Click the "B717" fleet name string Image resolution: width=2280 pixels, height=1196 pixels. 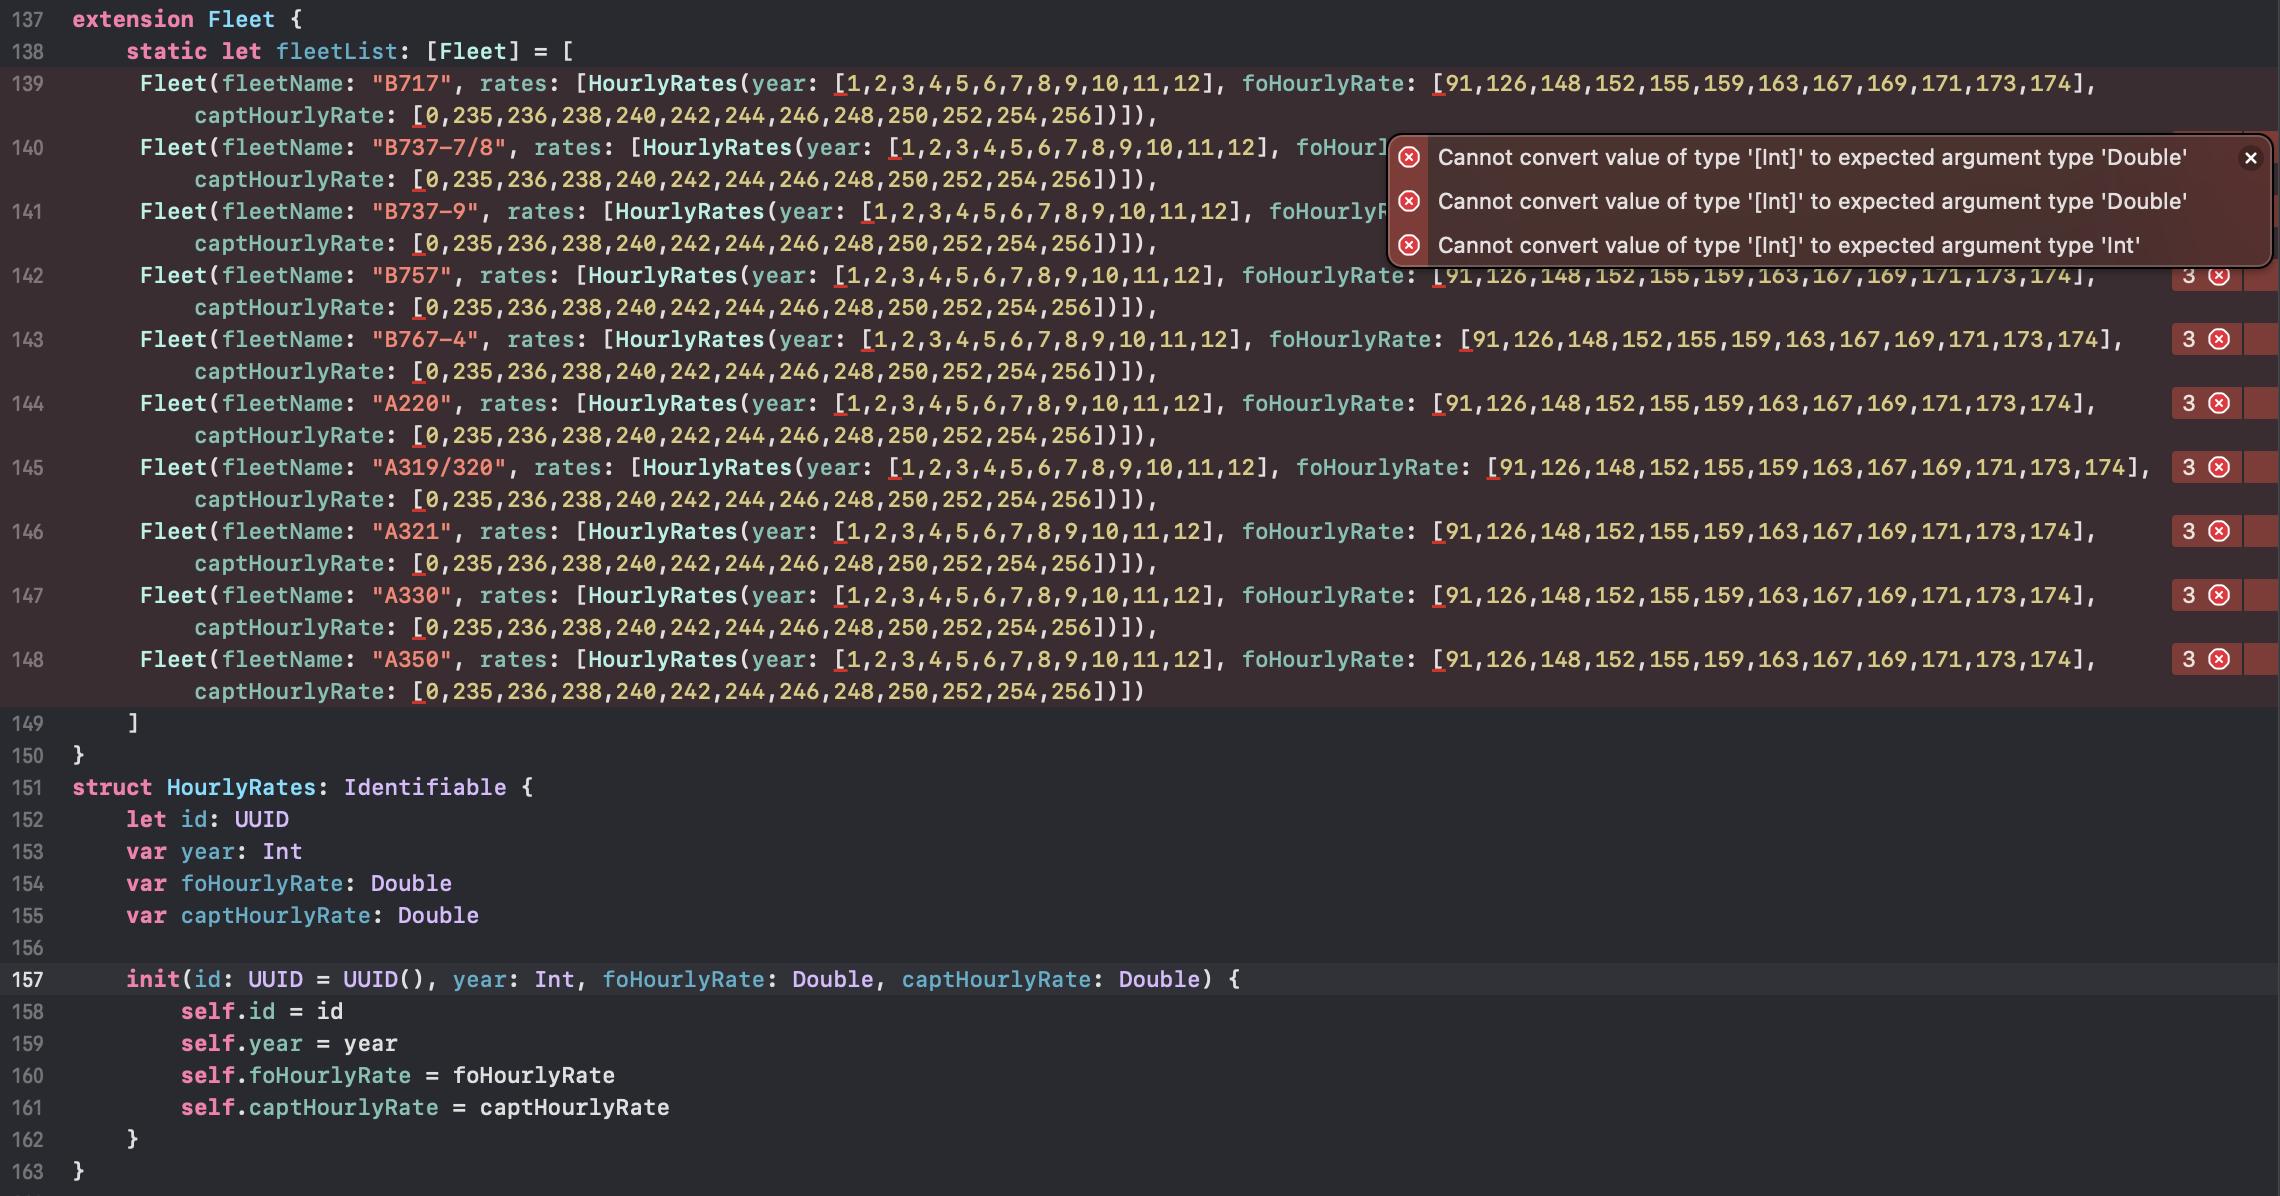(x=412, y=83)
